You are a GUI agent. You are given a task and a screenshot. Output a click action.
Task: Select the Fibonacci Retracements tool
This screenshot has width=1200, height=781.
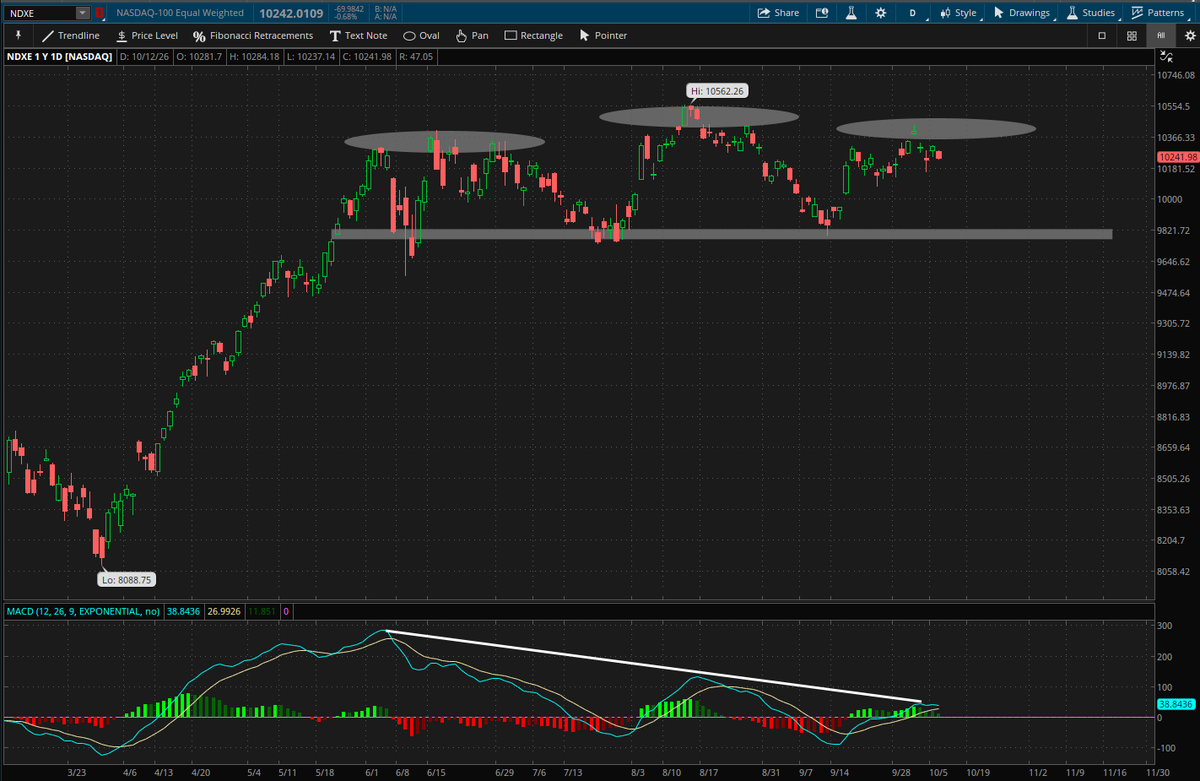coord(253,35)
